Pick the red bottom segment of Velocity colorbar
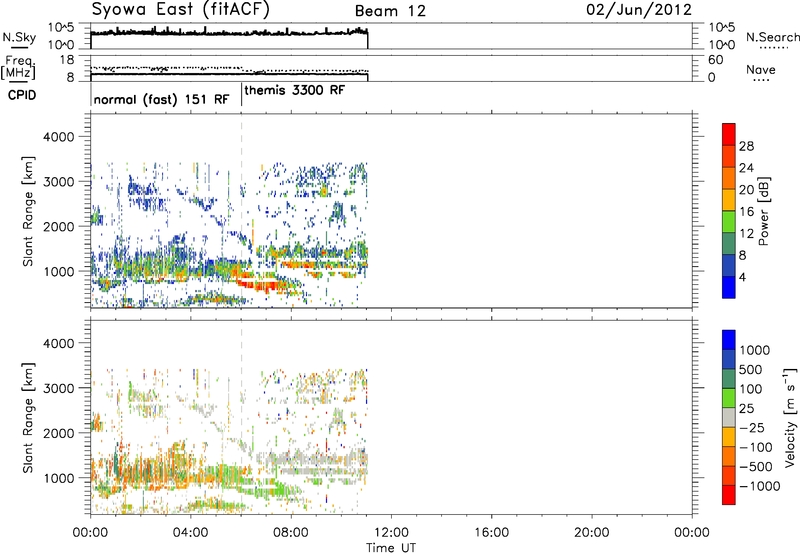This screenshot has height=554, width=800. click(x=729, y=495)
